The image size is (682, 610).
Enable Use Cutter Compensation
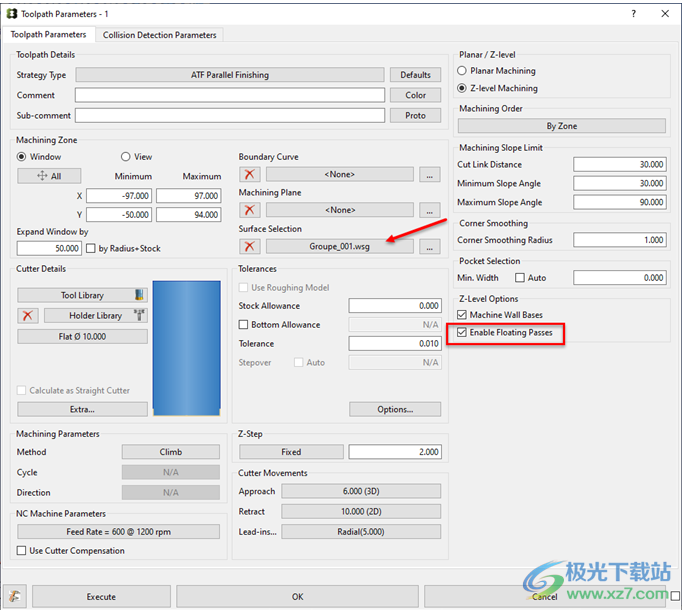point(21,551)
